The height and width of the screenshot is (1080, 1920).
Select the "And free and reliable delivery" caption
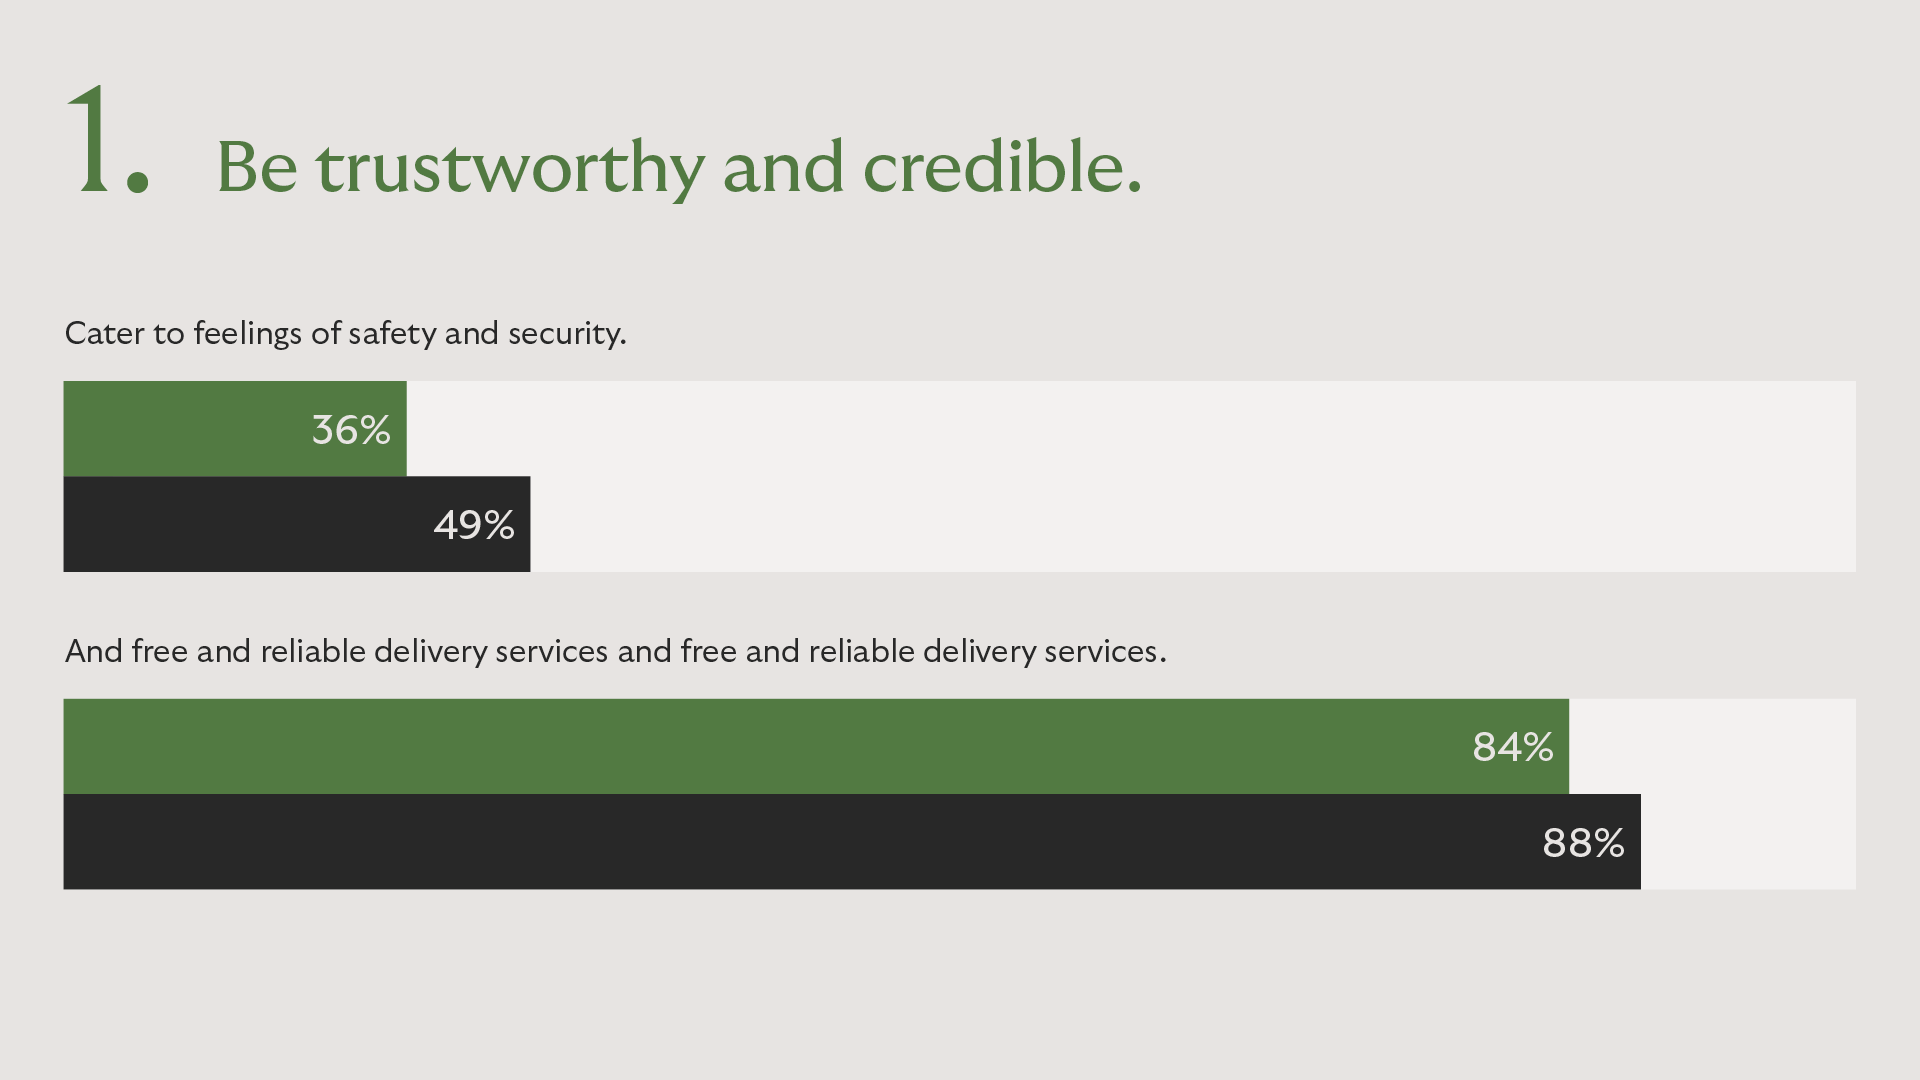tap(615, 651)
